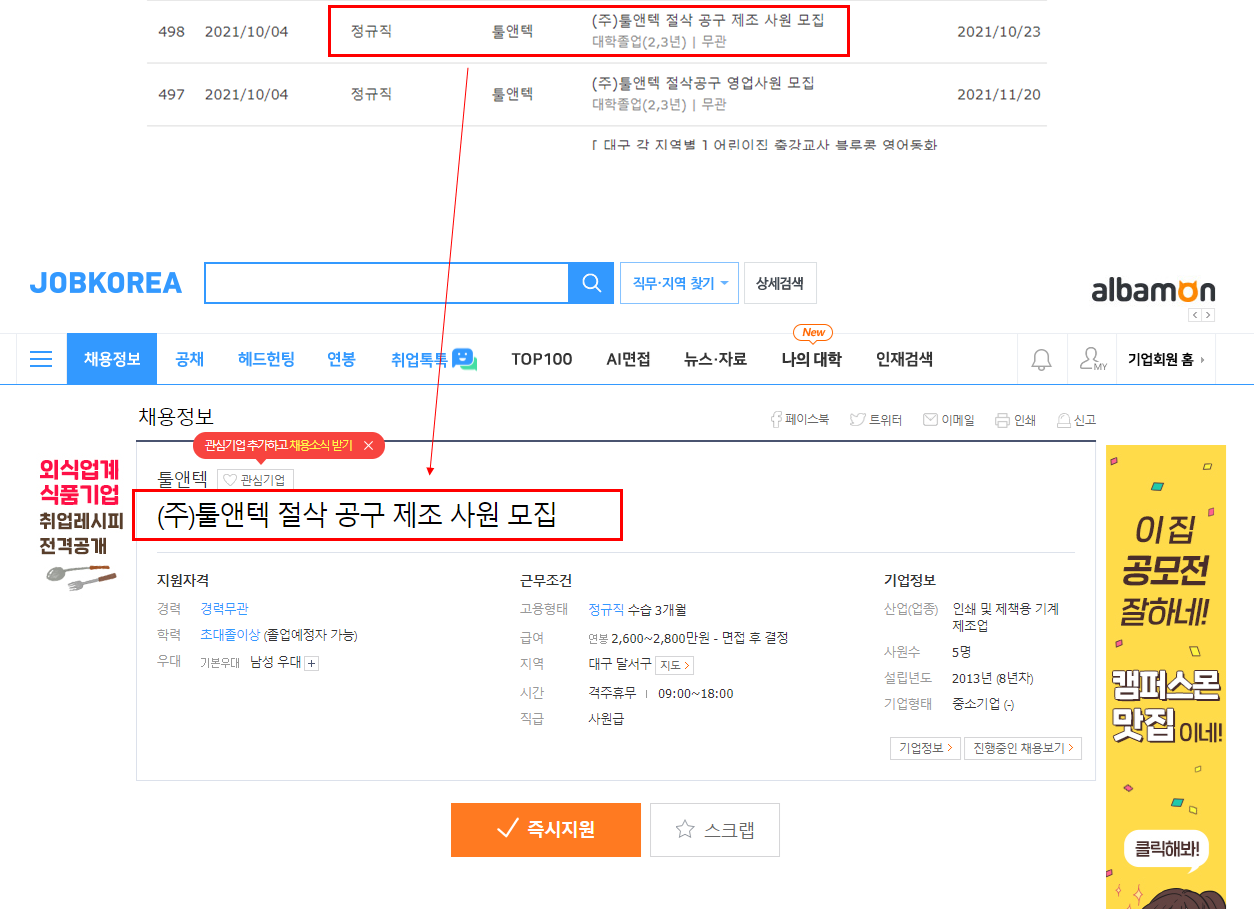Open the 나의 대학 menu
This screenshot has height=909, width=1254.
click(812, 359)
